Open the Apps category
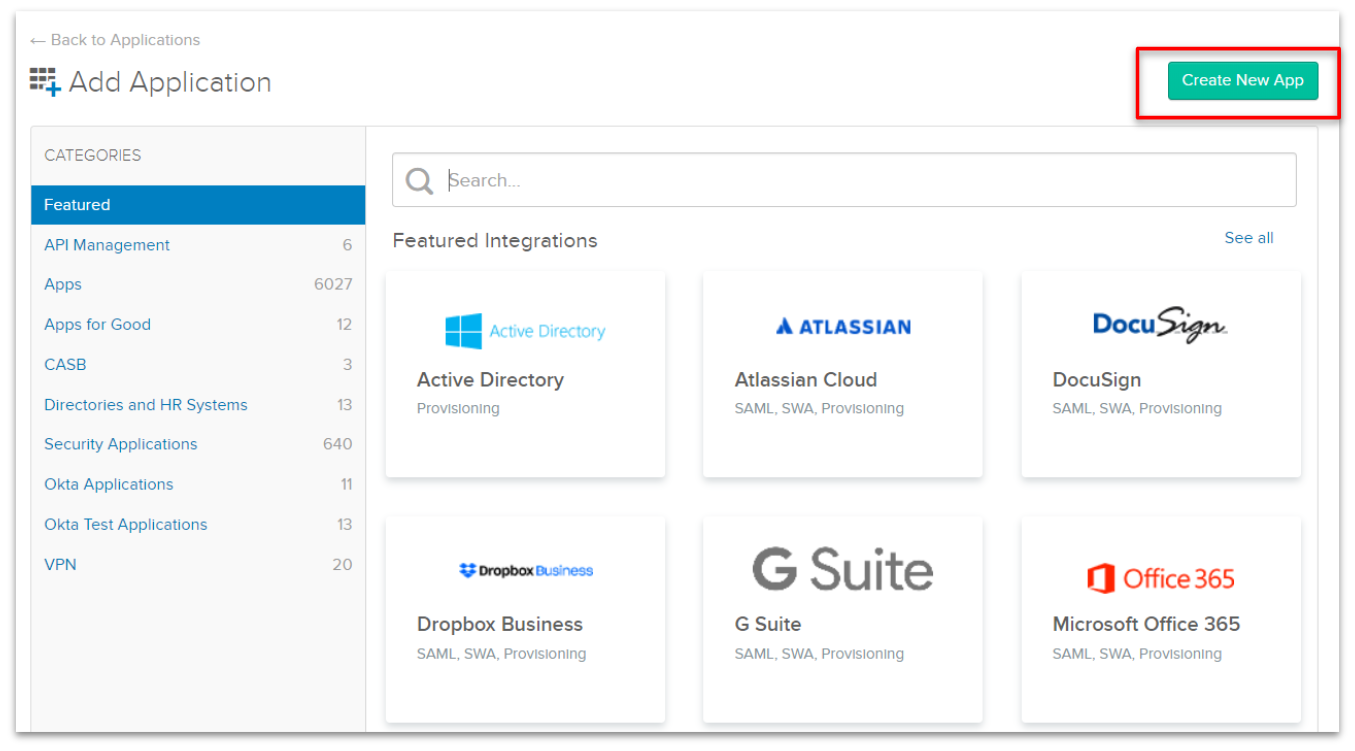The image size is (1355, 751). [x=63, y=285]
